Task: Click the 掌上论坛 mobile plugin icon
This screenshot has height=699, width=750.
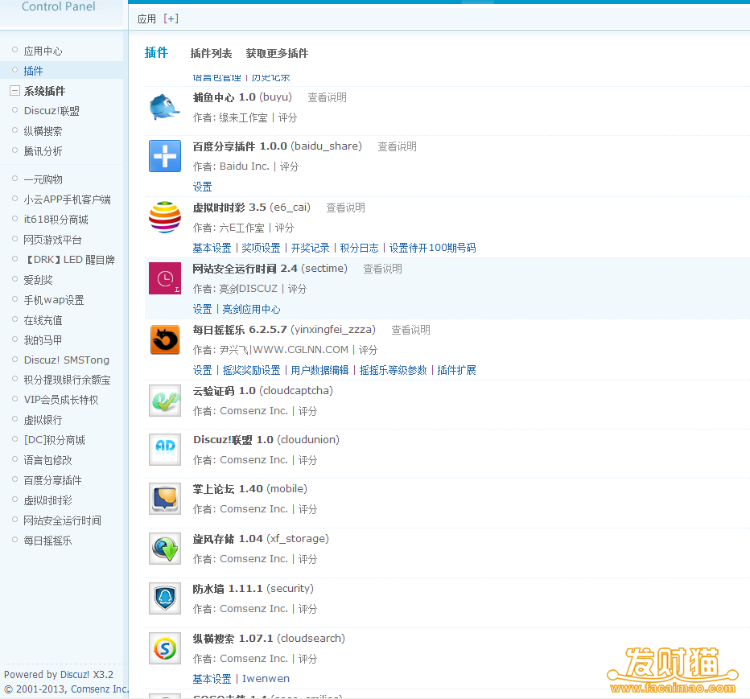Action: pyautogui.click(x=165, y=499)
